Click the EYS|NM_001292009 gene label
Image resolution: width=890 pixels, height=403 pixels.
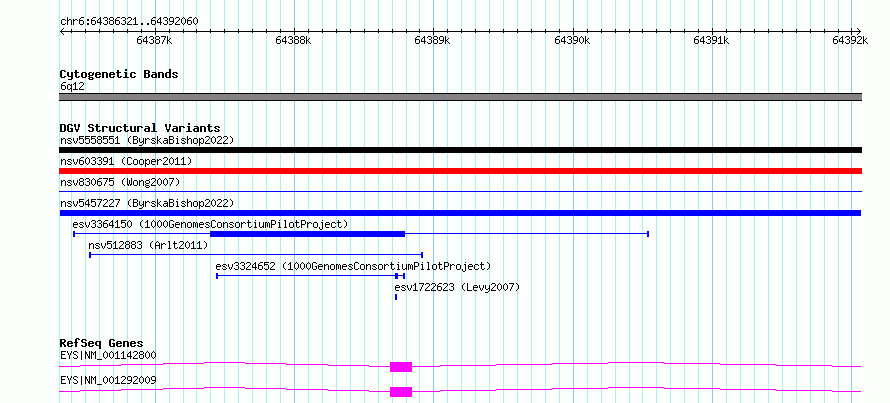click(108, 380)
